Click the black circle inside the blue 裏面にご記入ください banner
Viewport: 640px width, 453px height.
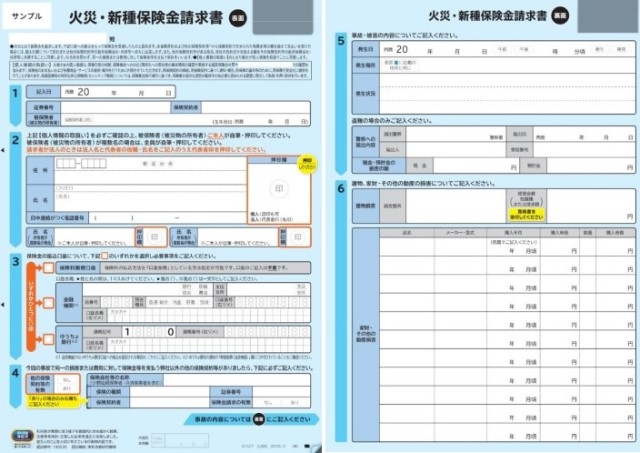pos(258,419)
